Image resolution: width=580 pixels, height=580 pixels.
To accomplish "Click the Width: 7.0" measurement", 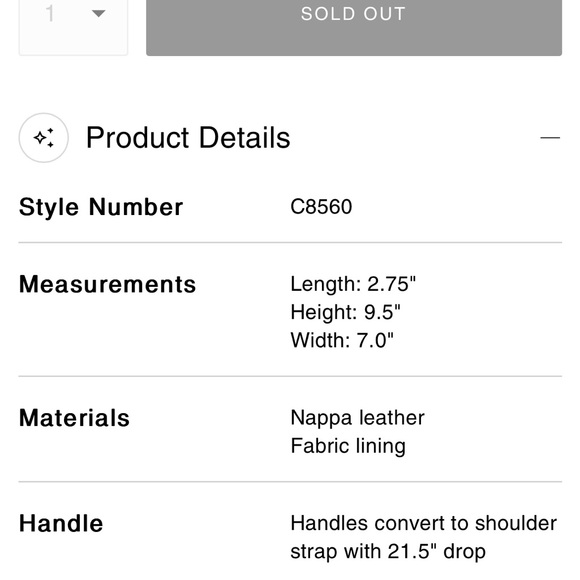I will [x=342, y=340].
